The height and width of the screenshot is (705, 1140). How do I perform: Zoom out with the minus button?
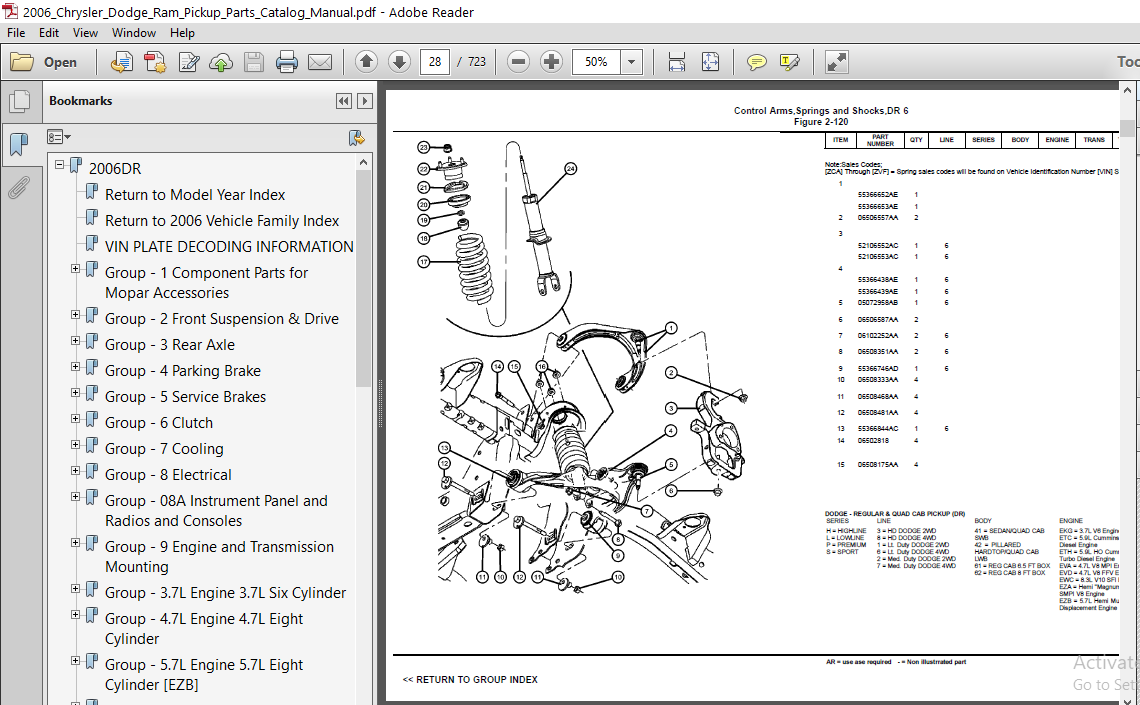(518, 62)
